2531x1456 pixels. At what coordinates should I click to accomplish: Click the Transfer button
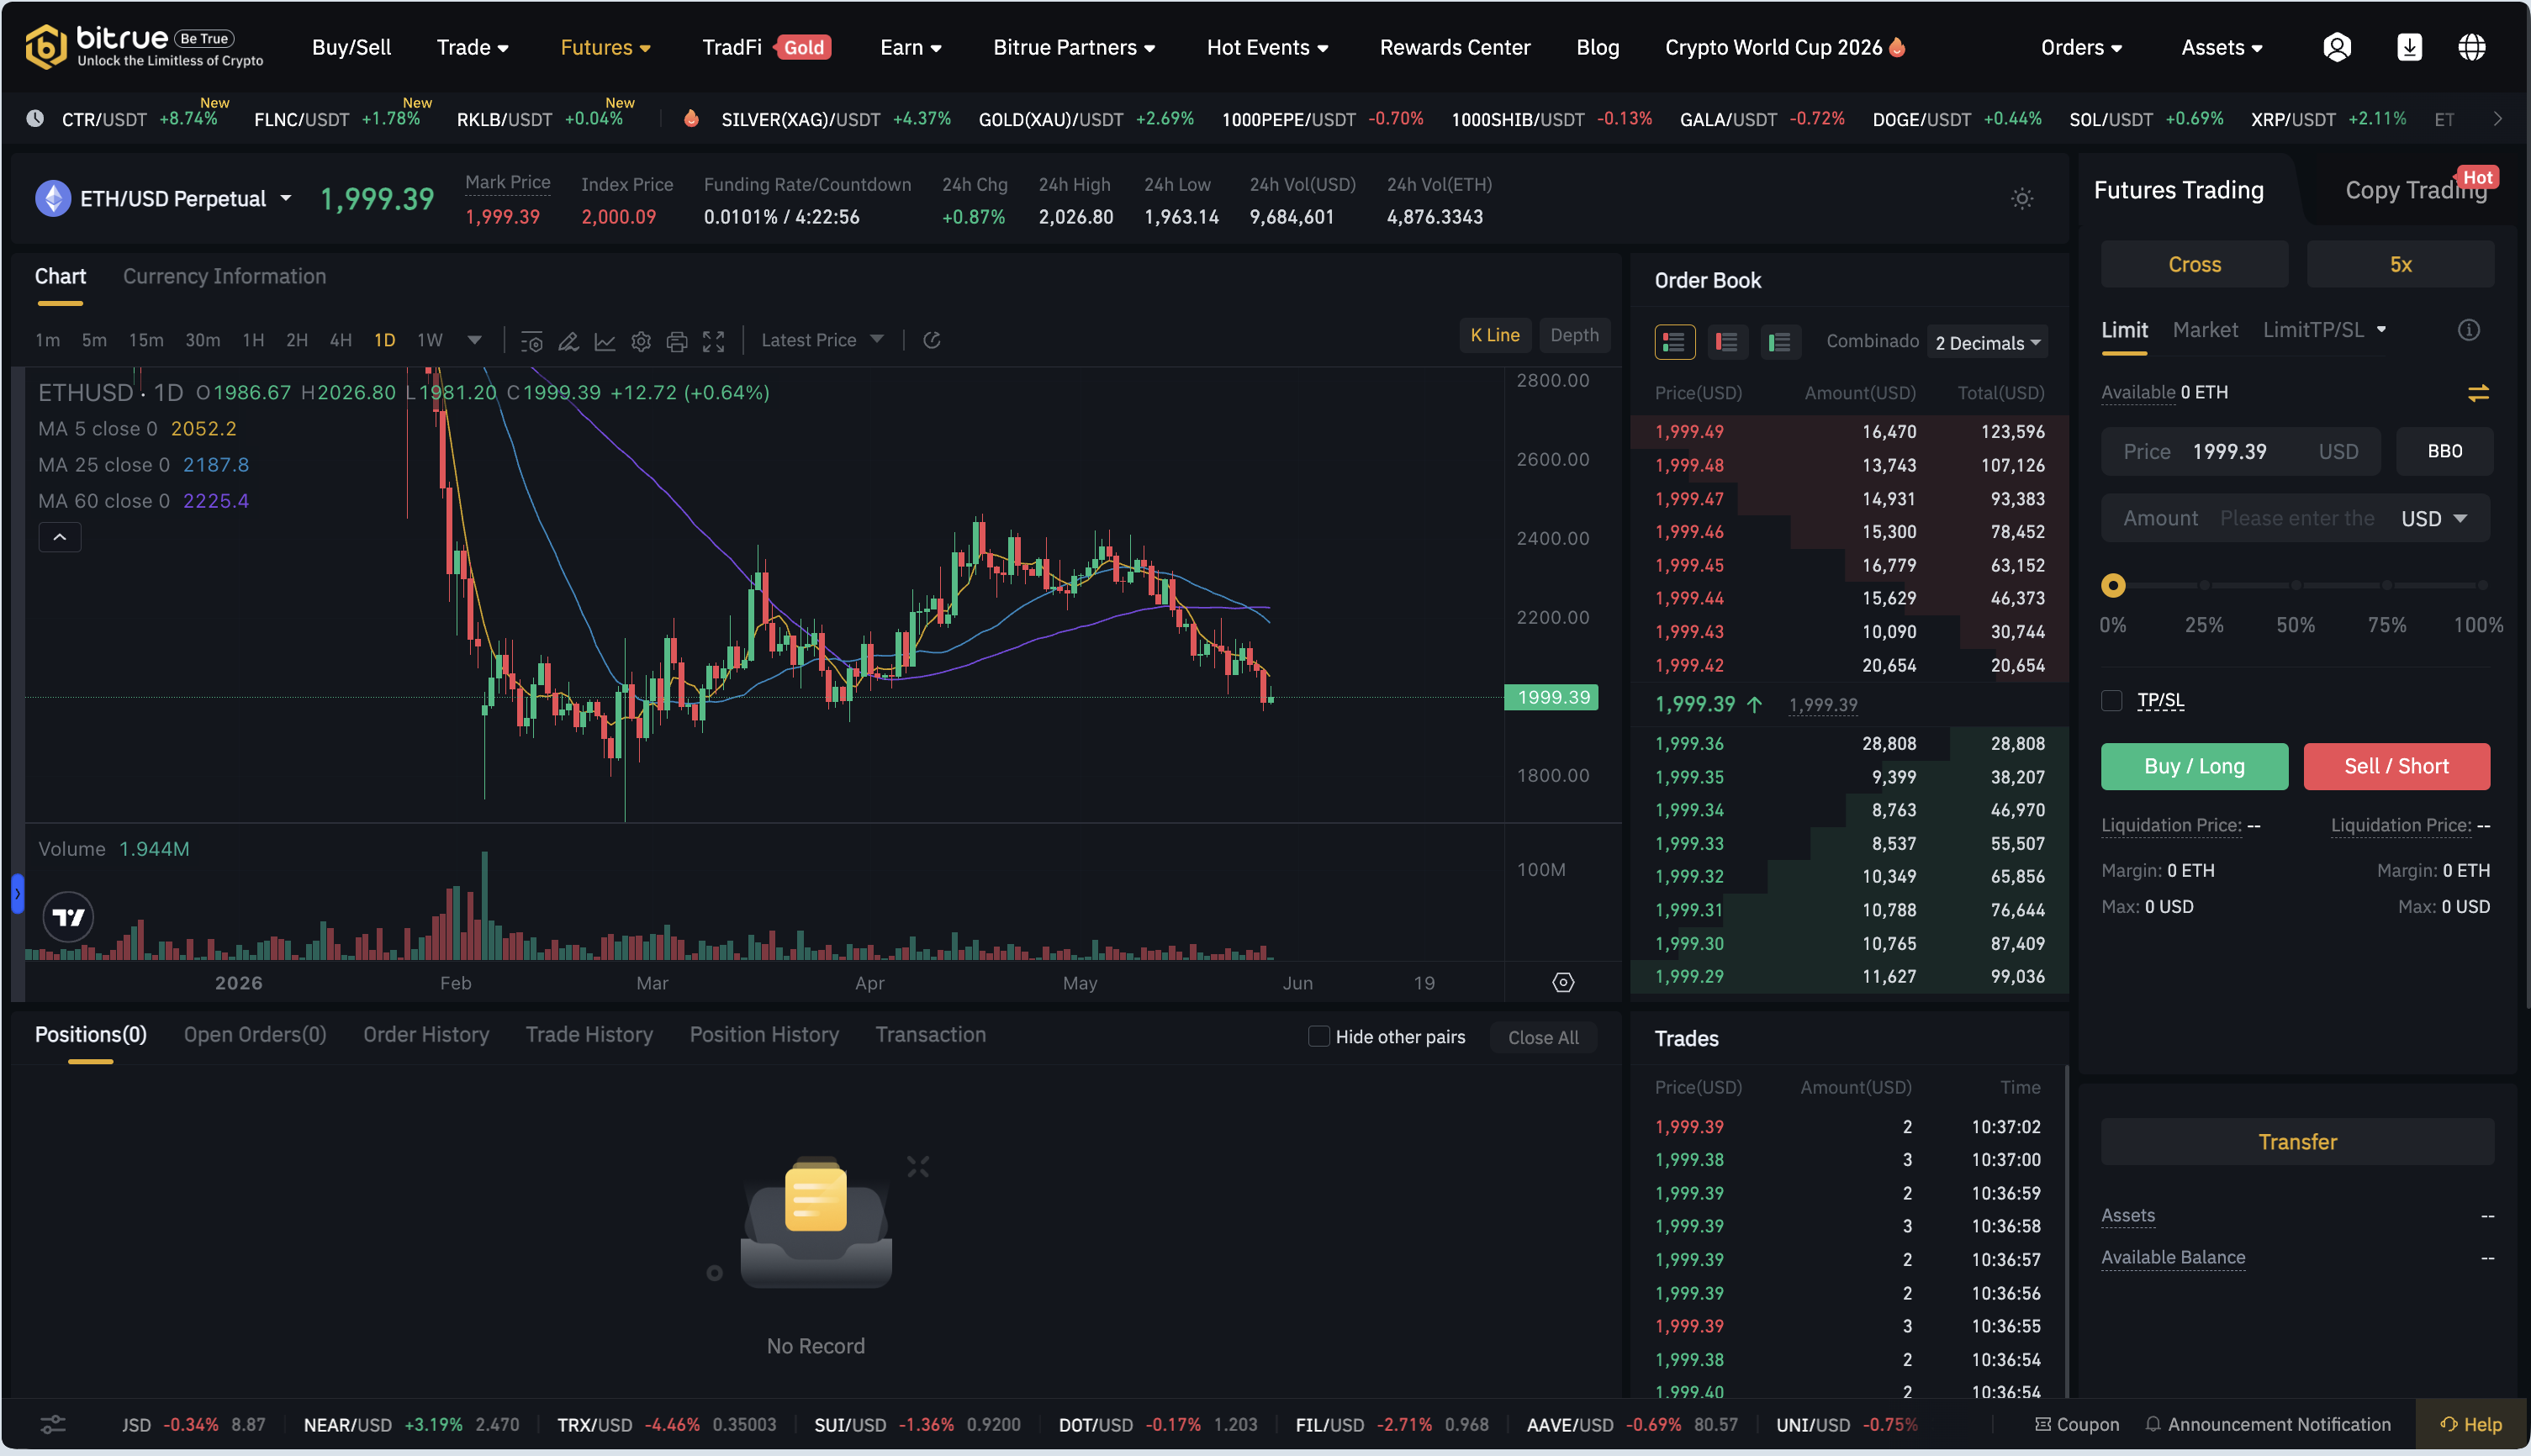[x=2297, y=1141]
